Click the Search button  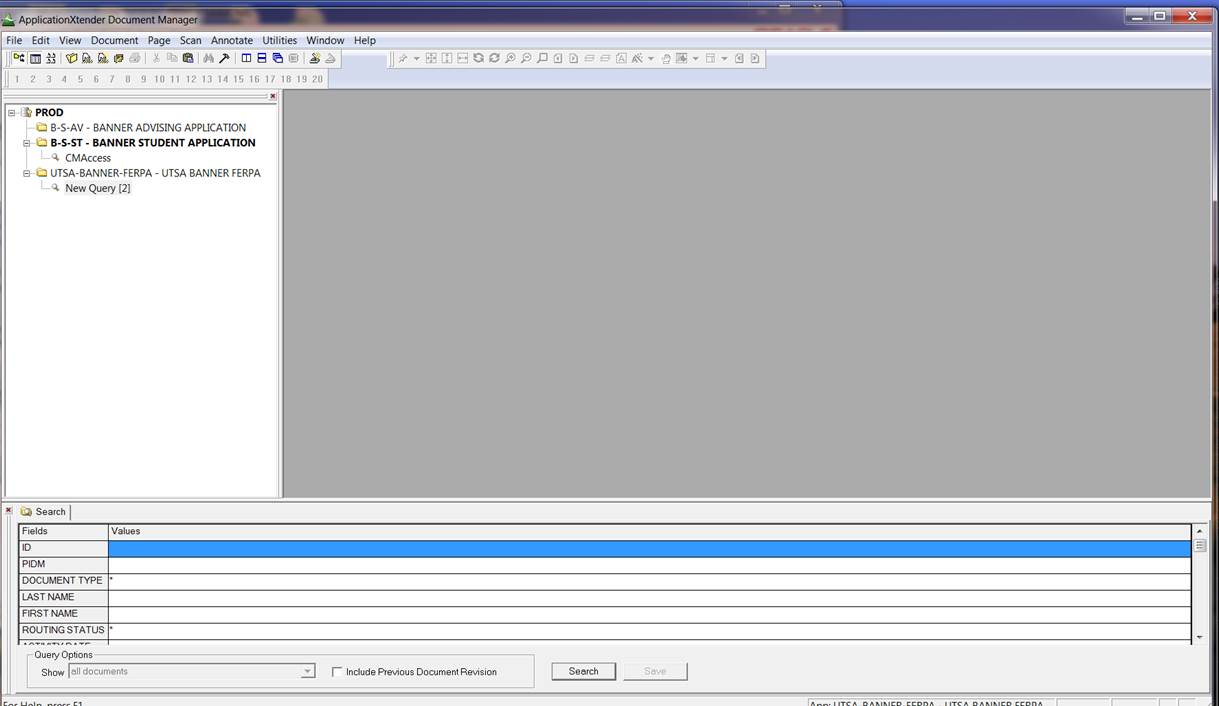[583, 672]
